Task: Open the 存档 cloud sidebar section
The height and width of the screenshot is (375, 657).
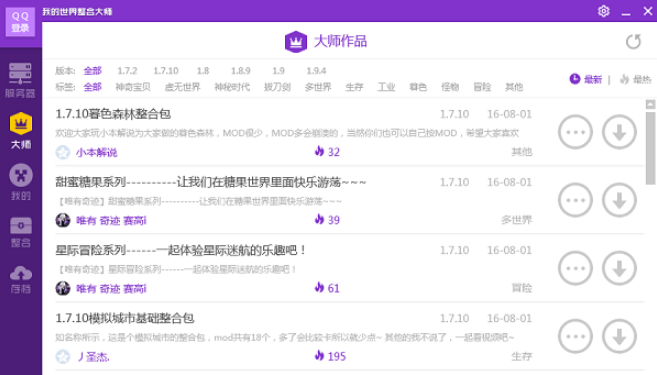Action: (x=21, y=279)
